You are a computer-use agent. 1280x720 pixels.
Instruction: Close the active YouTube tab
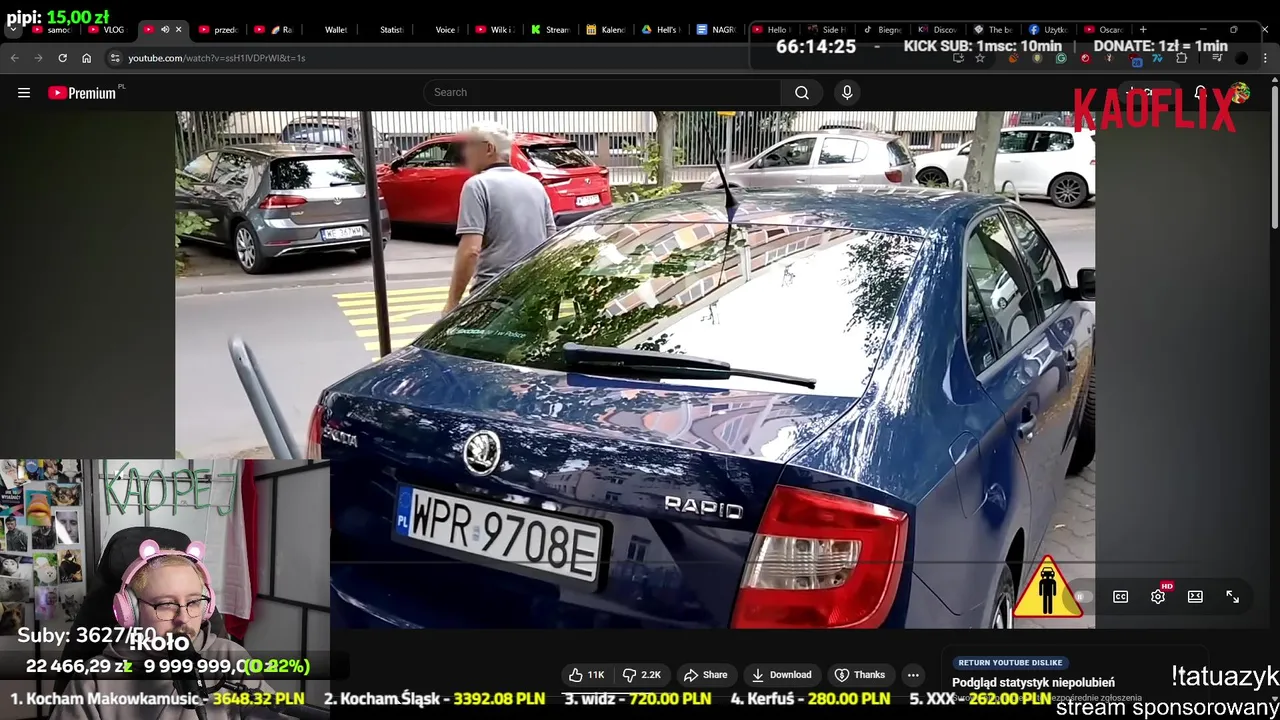[179, 30]
